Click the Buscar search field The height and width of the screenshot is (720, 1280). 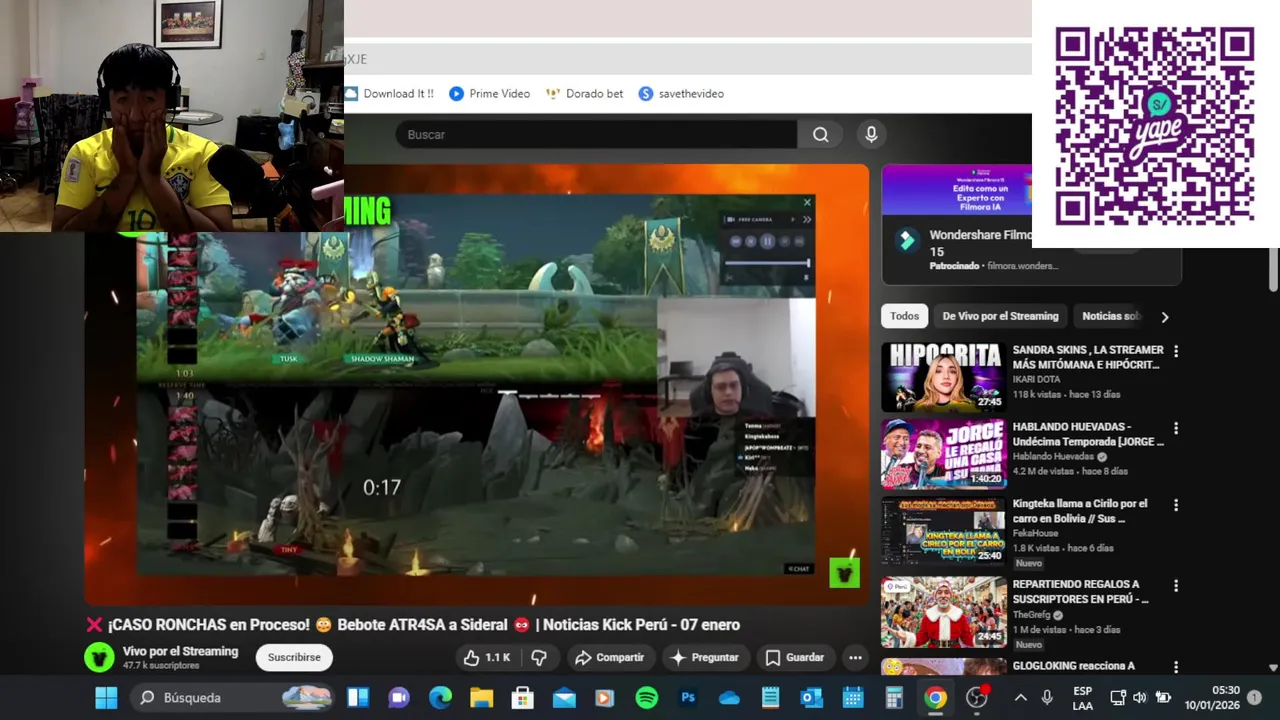(596, 135)
